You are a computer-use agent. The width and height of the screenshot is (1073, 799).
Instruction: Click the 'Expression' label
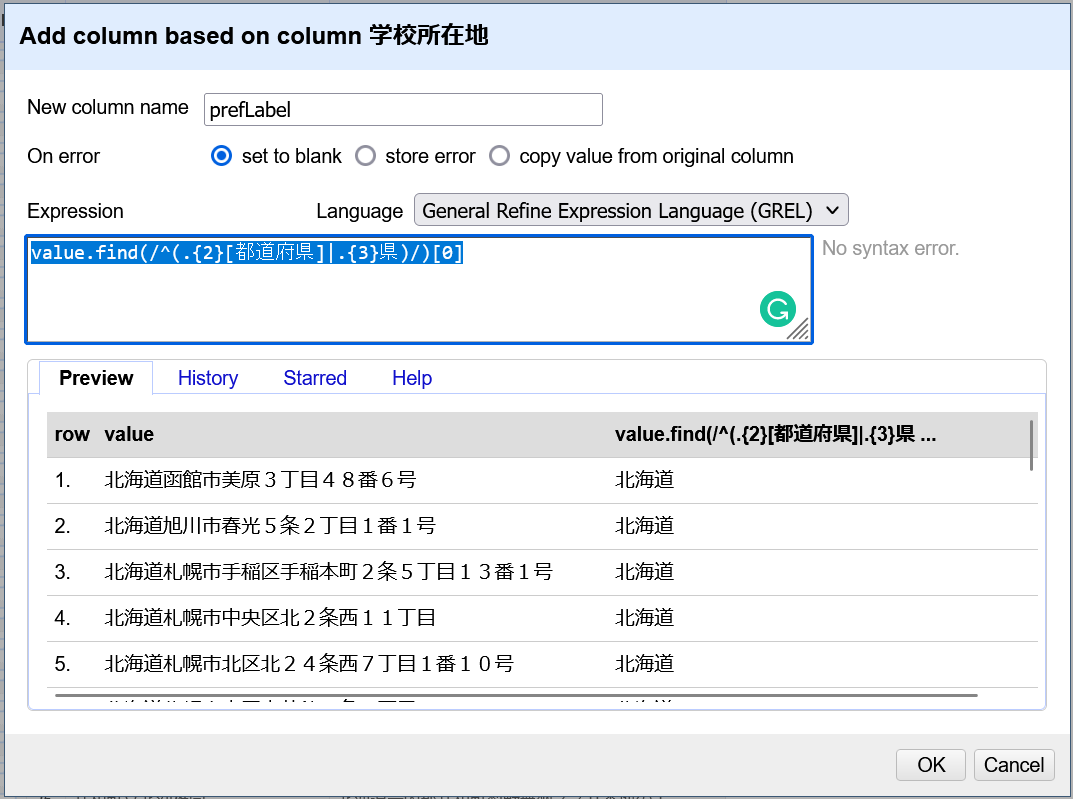[75, 211]
